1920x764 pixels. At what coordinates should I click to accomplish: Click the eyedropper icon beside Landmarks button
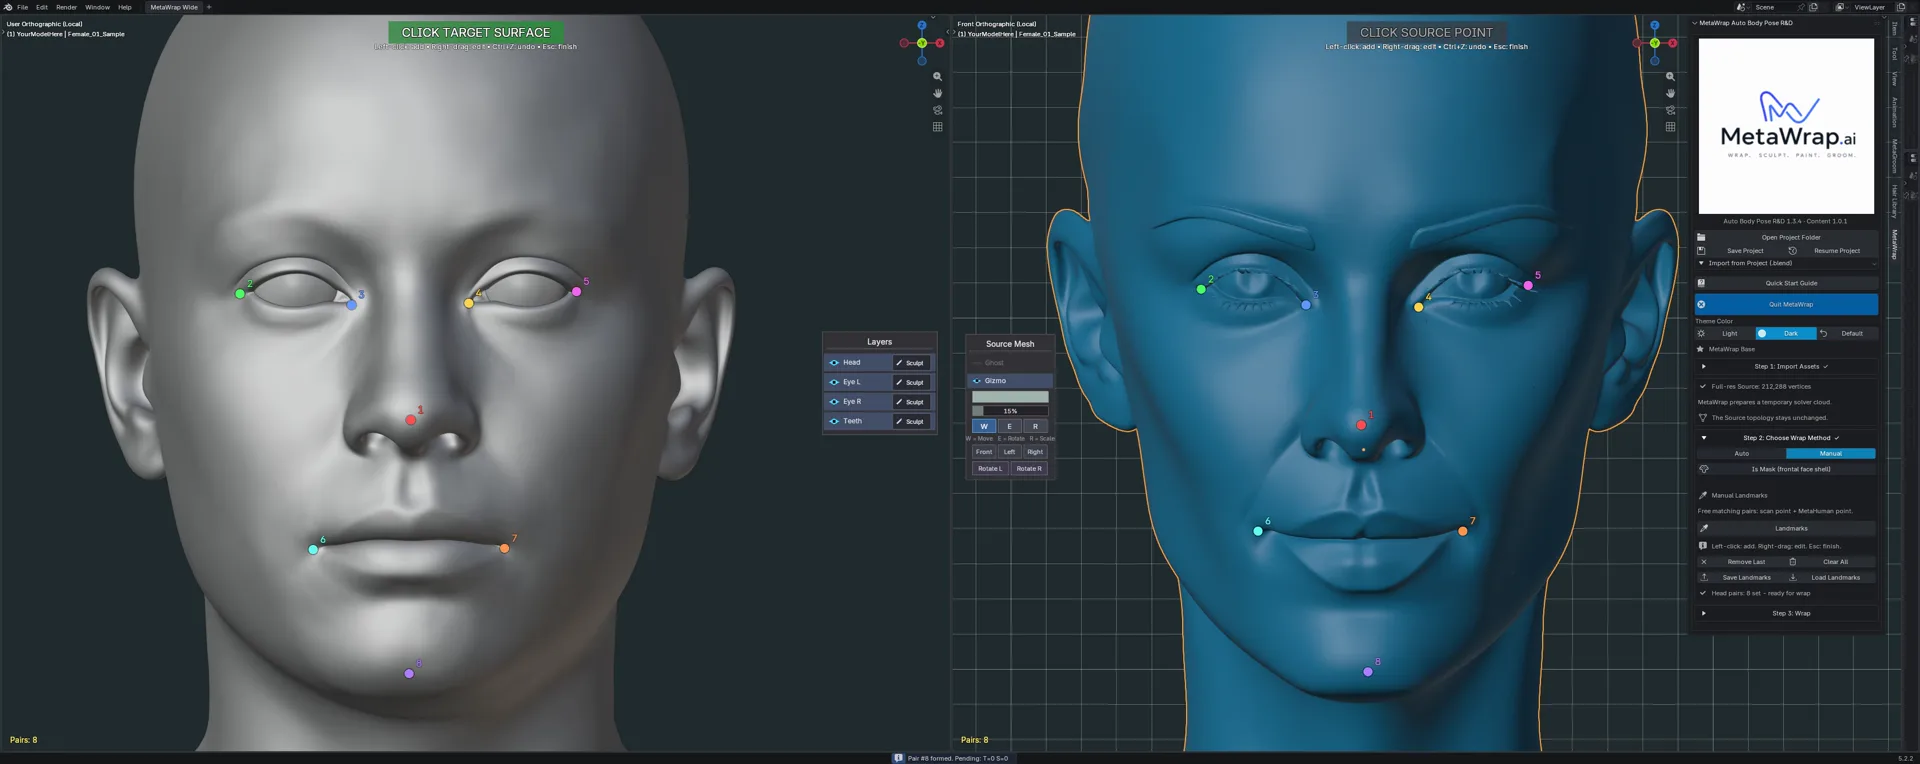pos(1703,528)
